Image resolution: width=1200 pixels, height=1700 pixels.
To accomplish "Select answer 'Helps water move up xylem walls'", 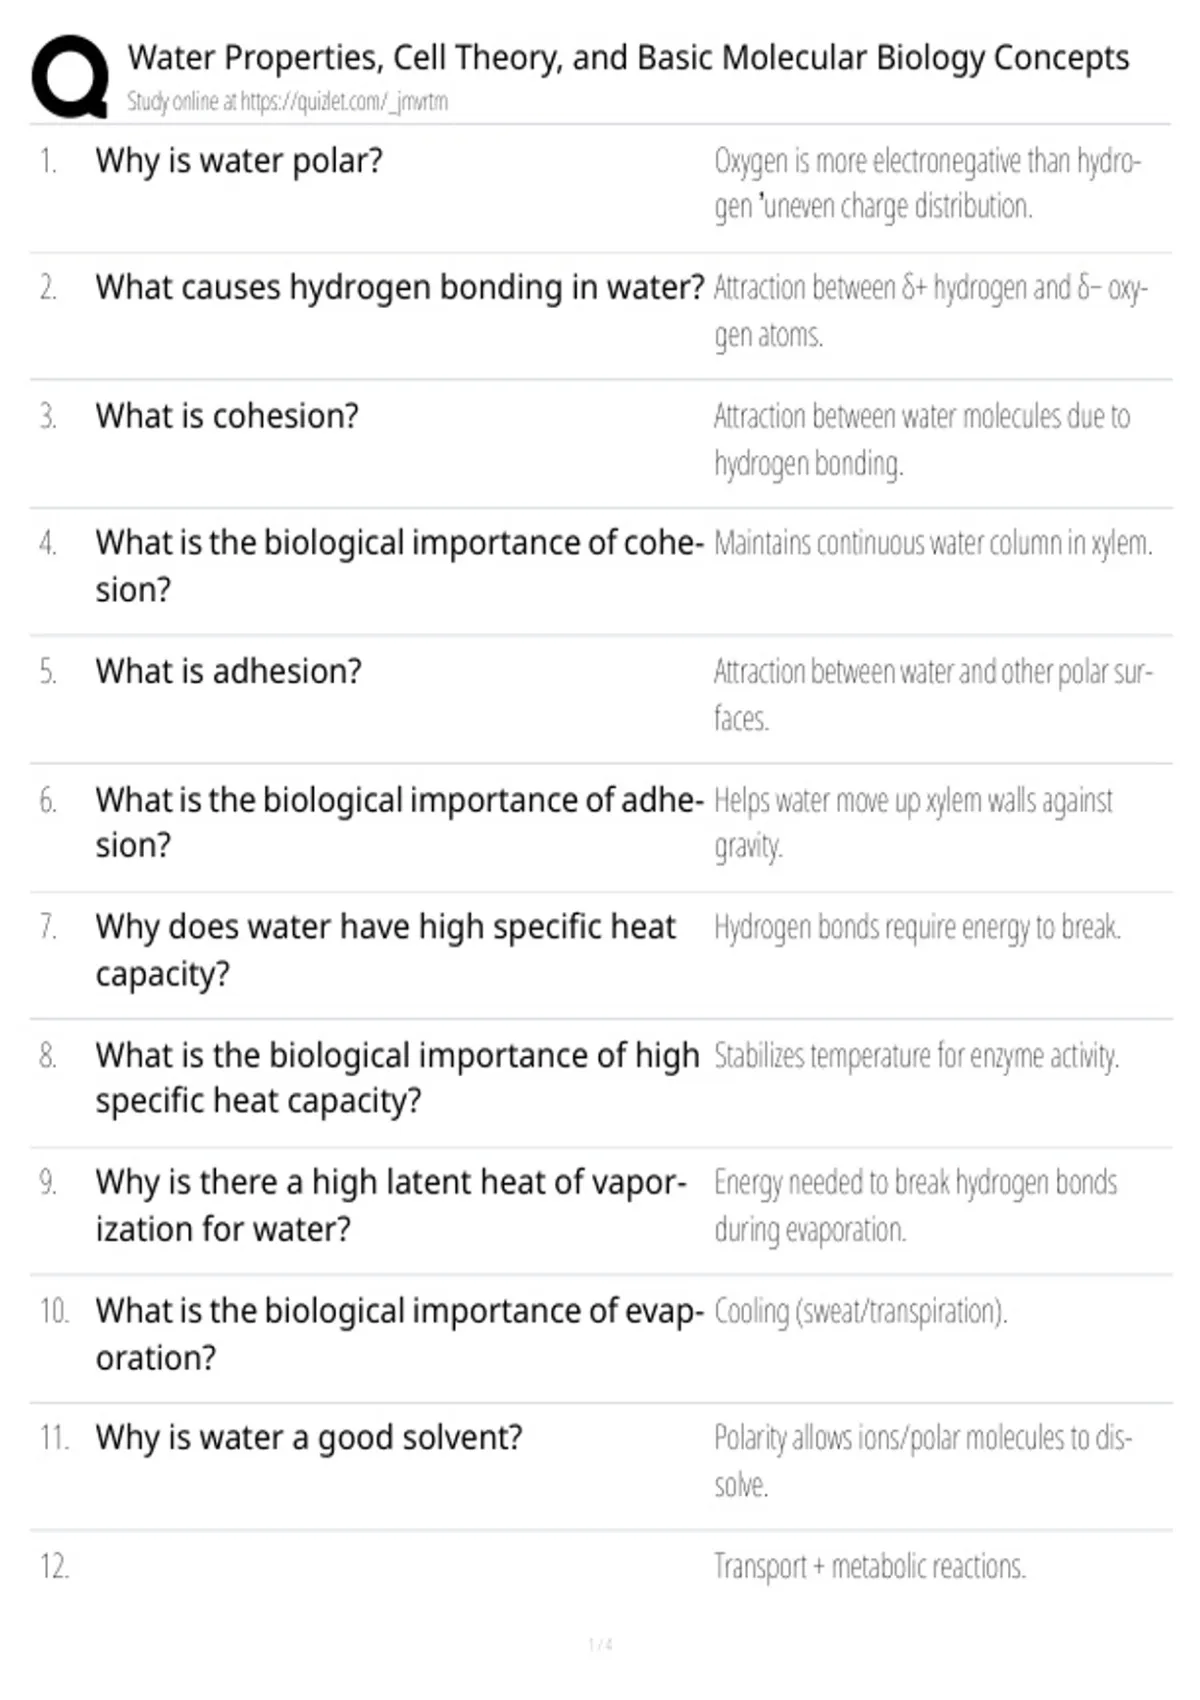I will 913,822.
